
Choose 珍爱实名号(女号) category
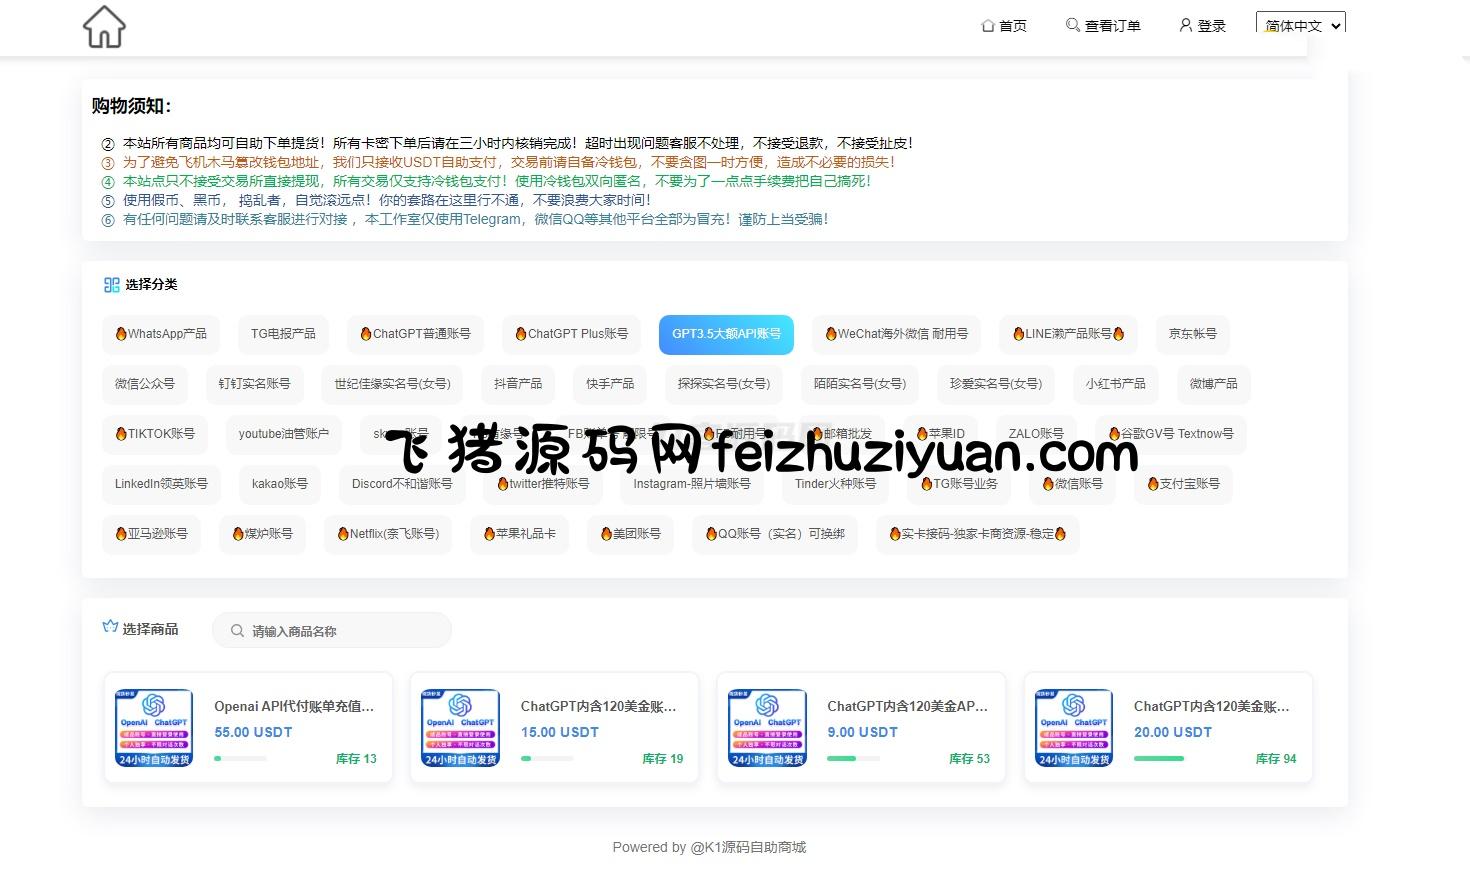coord(996,384)
